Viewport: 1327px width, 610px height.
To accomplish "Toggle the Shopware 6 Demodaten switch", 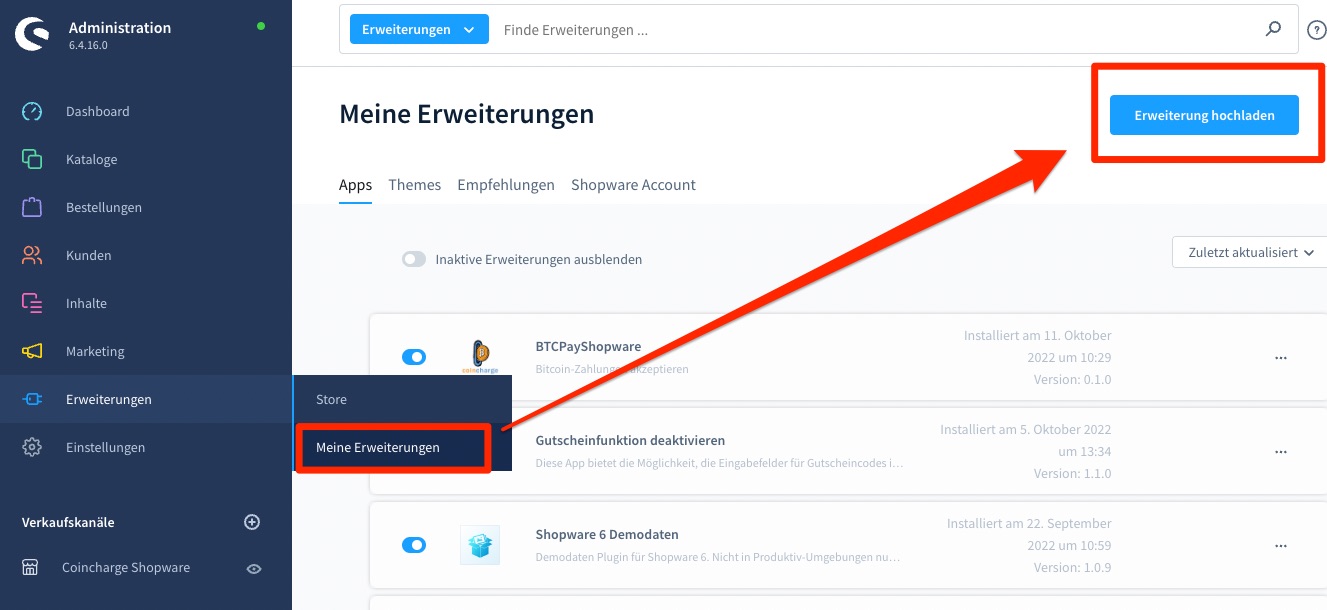I will click(414, 545).
